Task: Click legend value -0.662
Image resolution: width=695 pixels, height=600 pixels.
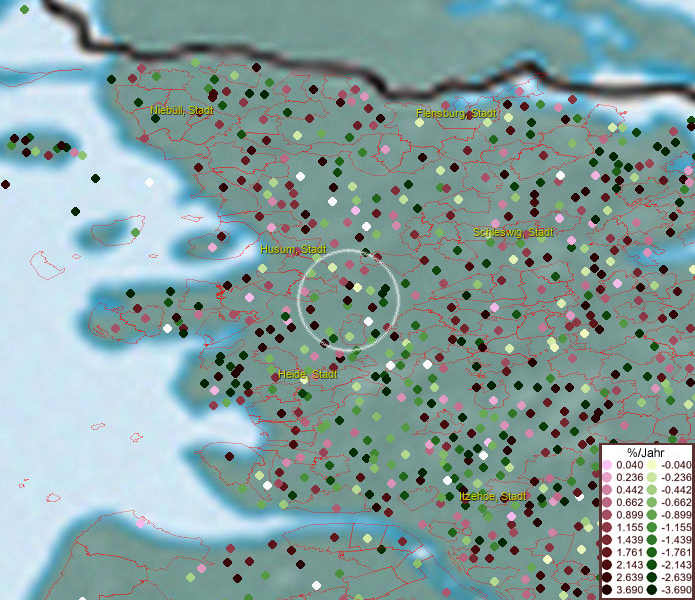Action: [676, 503]
